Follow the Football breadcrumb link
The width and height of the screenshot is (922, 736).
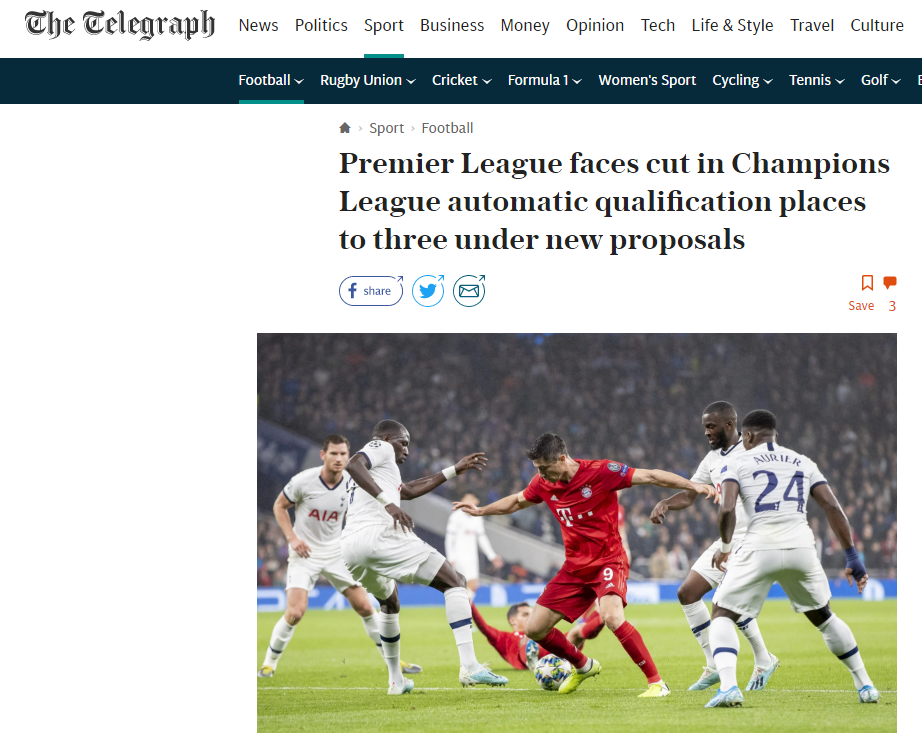447,128
